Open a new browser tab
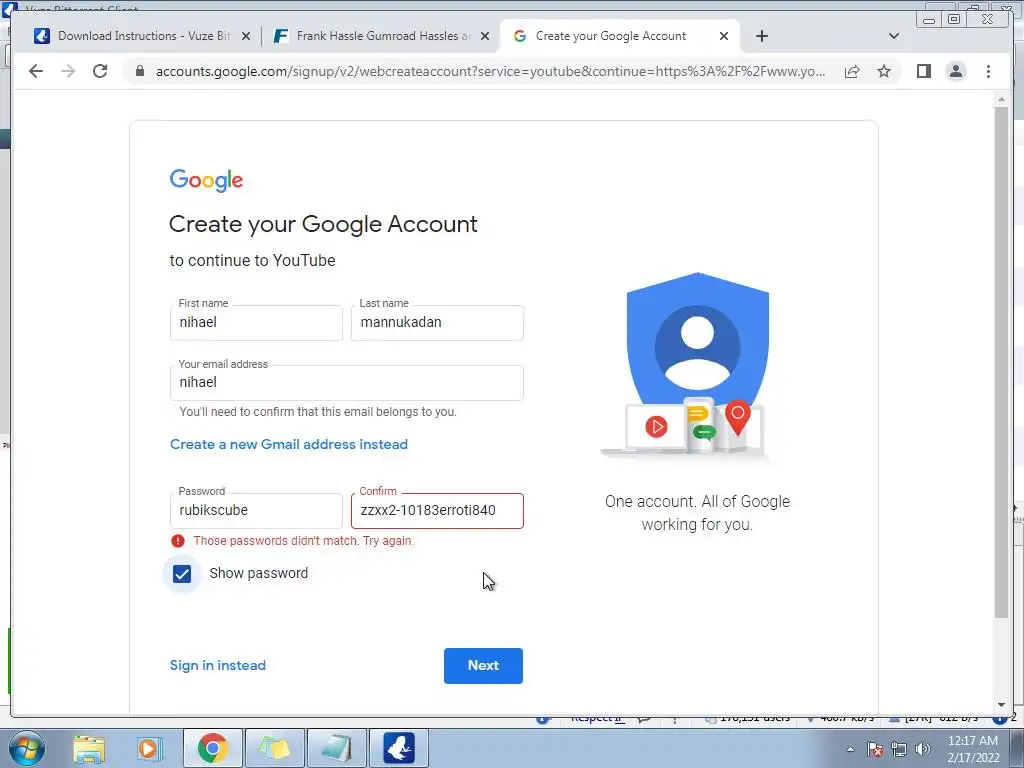Viewport: 1024px width, 768px height. coord(761,36)
